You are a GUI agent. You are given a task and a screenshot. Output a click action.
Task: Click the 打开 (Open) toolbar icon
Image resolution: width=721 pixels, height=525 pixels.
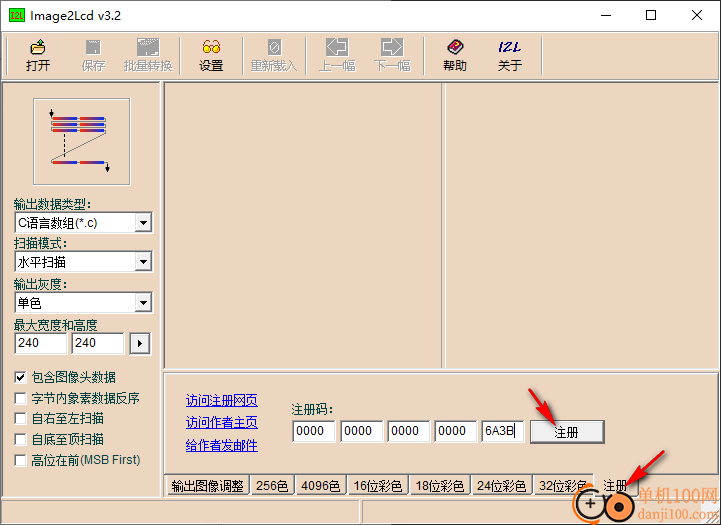coord(38,55)
